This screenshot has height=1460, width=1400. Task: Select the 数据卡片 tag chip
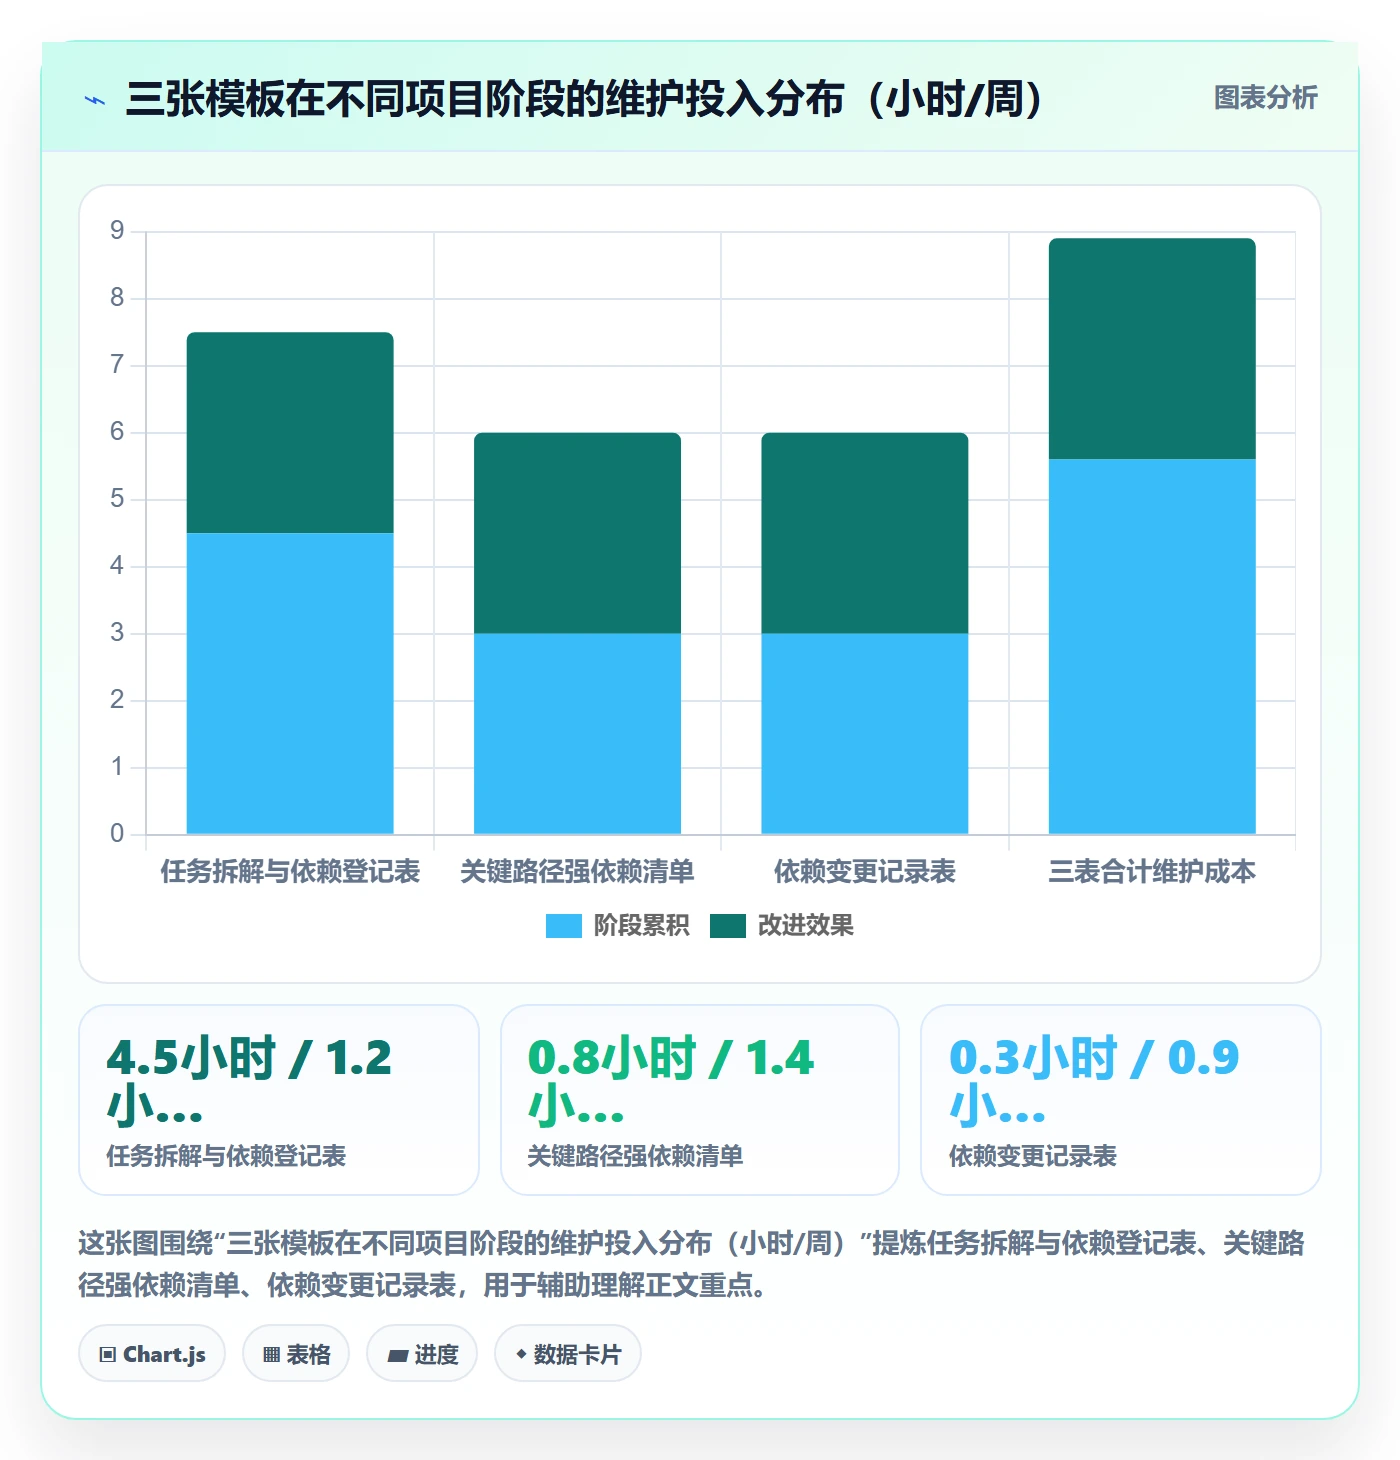(x=568, y=1354)
